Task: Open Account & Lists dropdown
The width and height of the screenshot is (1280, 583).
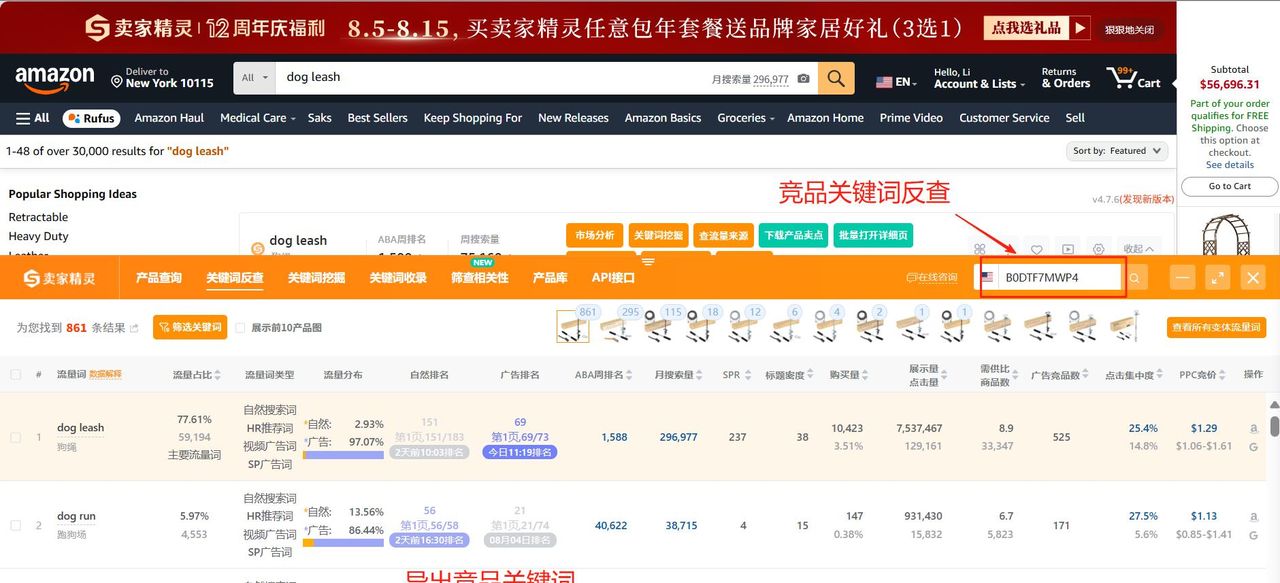Action: pyautogui.click(x=979, y=78)
